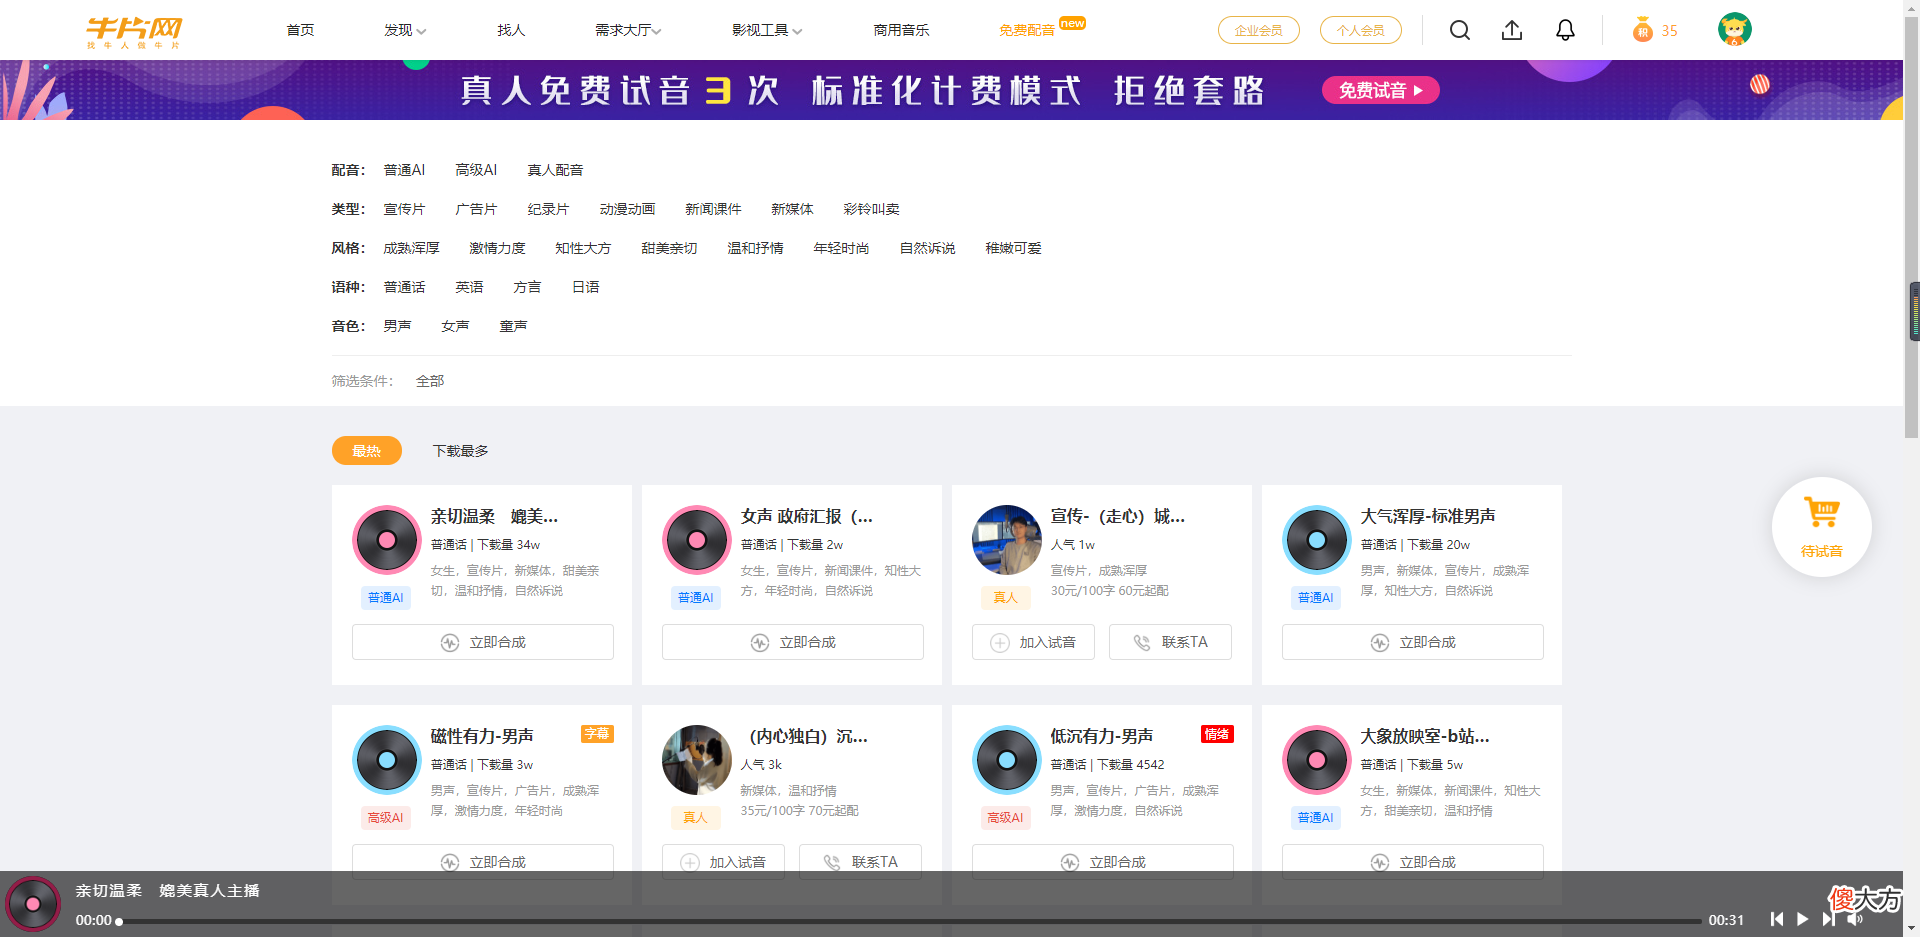Open the 待试音 shopping cart
This screenshot has width=1920, height=937.
(1822, 527)
